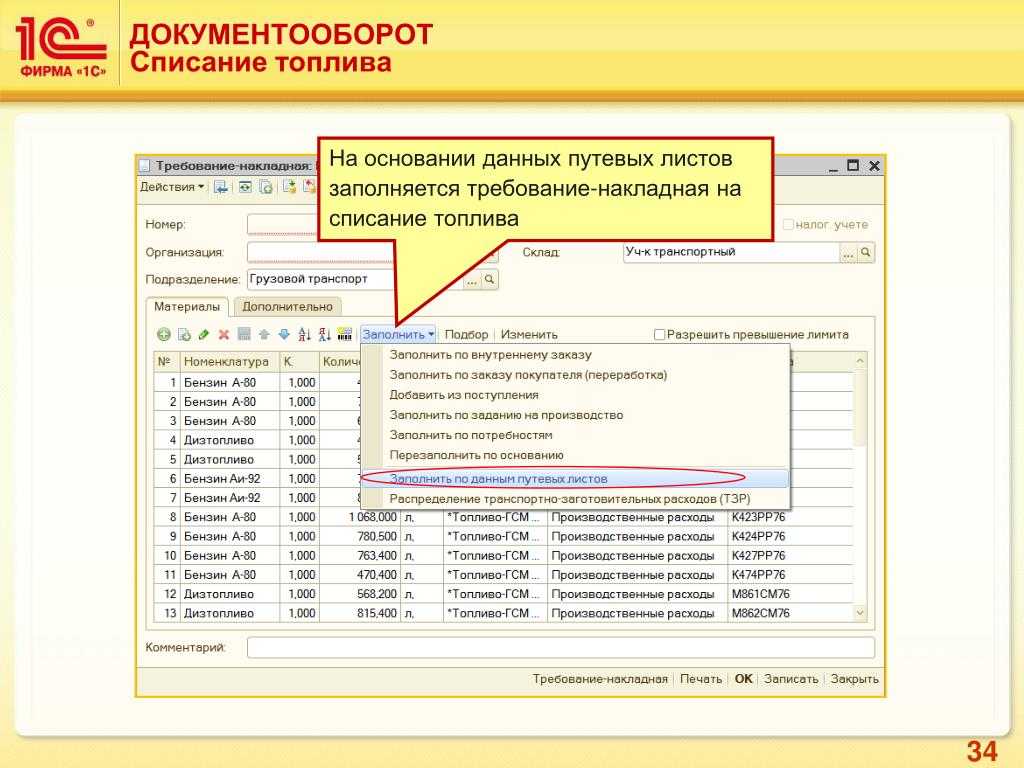Screen dimensions: 1024x768
Task: Select Заполнить по данным путевых листов
Action: click(575, 479)
